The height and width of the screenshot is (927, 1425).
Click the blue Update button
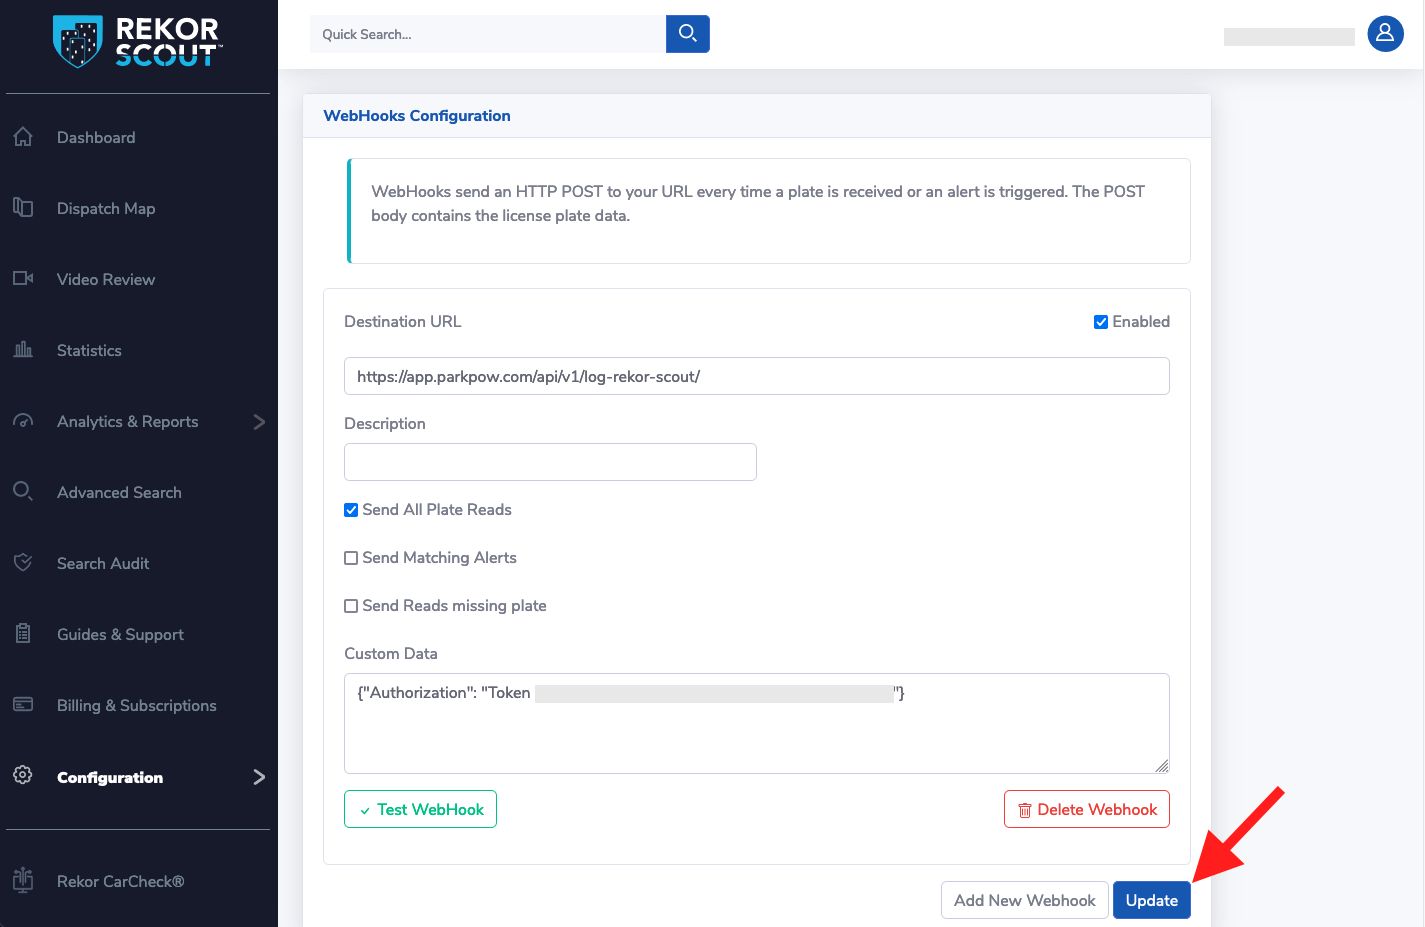pyautogui.click(x=1151, y=900)
